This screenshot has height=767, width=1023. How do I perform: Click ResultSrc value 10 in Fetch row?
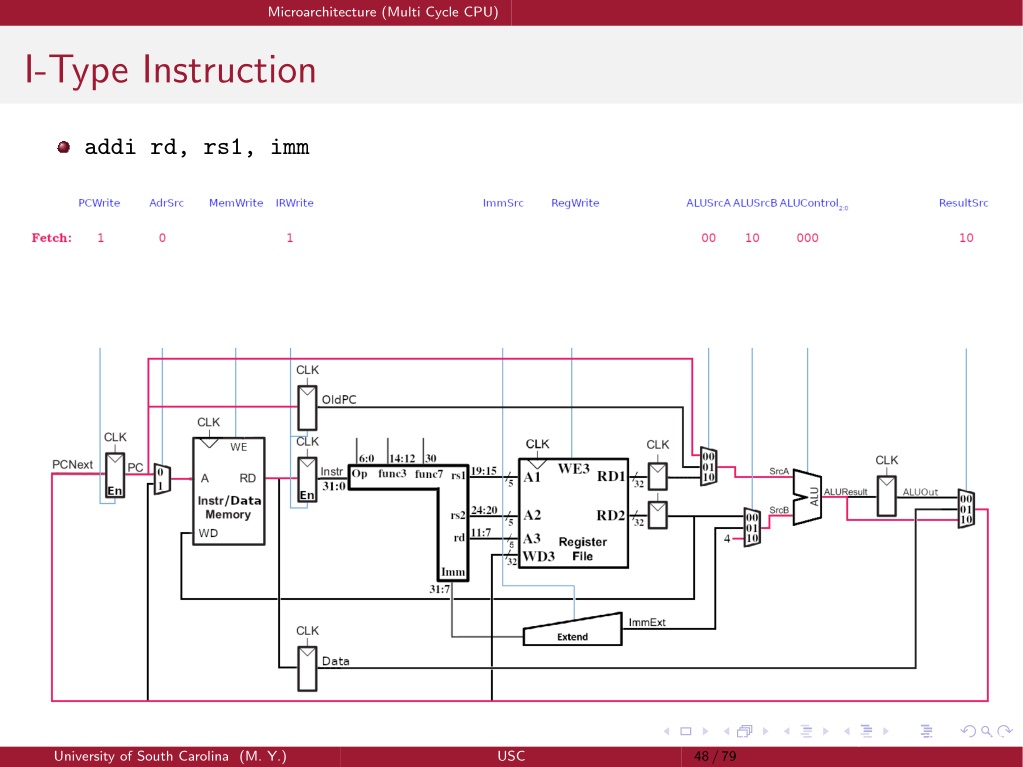pos(966,238)
